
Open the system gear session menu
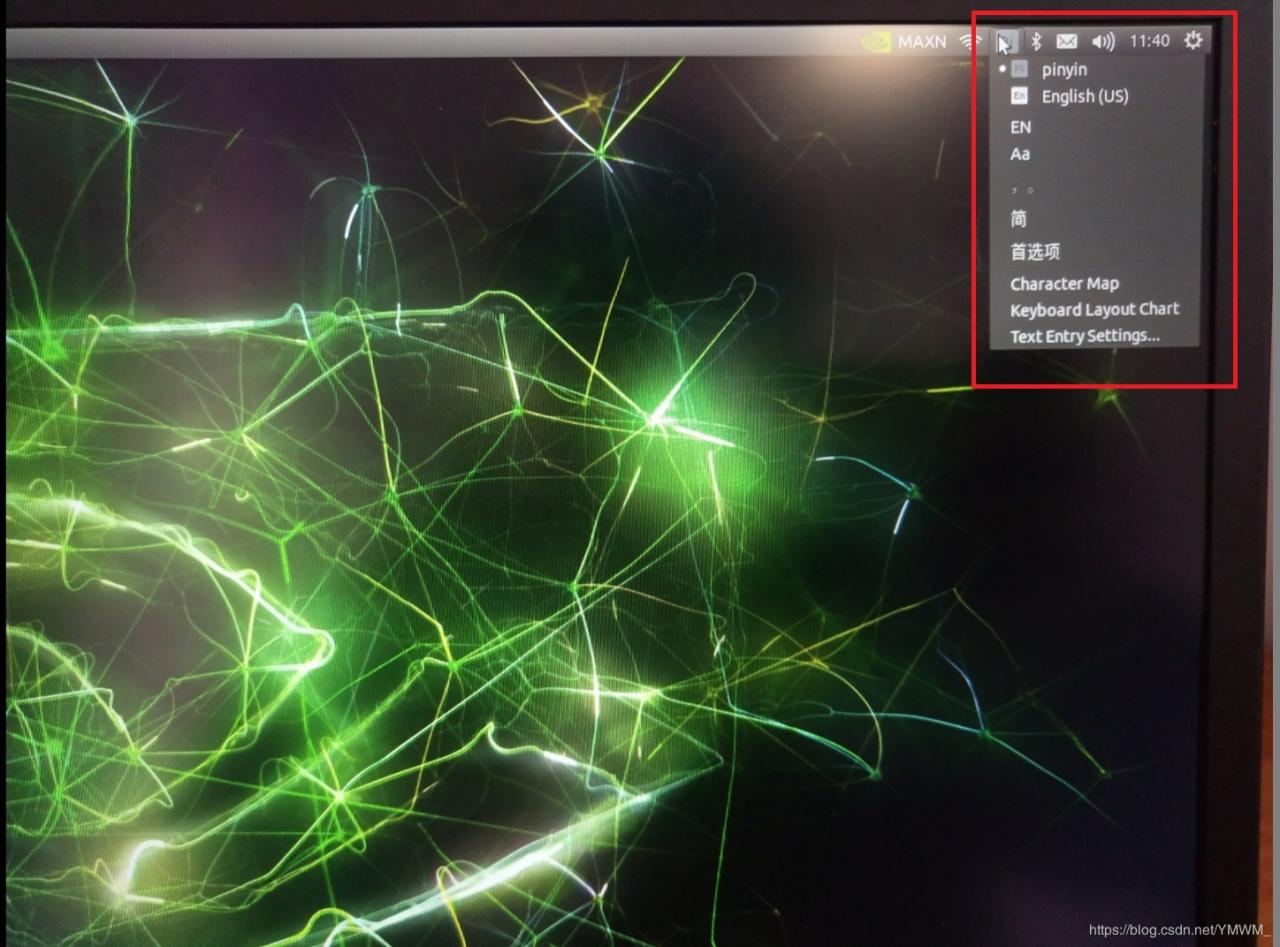click(1193, 41)
